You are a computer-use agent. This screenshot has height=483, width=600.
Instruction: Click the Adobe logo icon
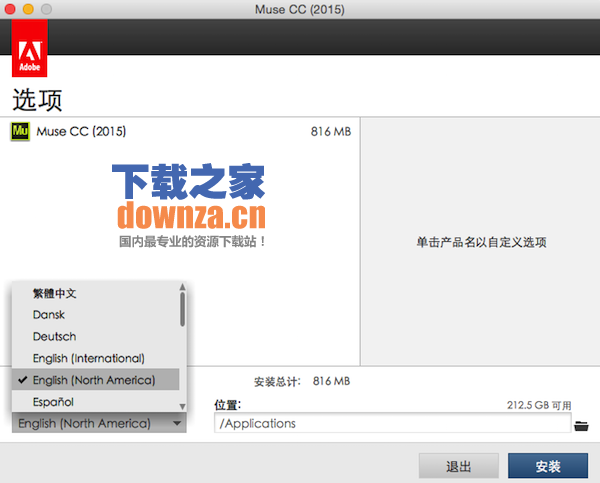[x=29, y=48]
